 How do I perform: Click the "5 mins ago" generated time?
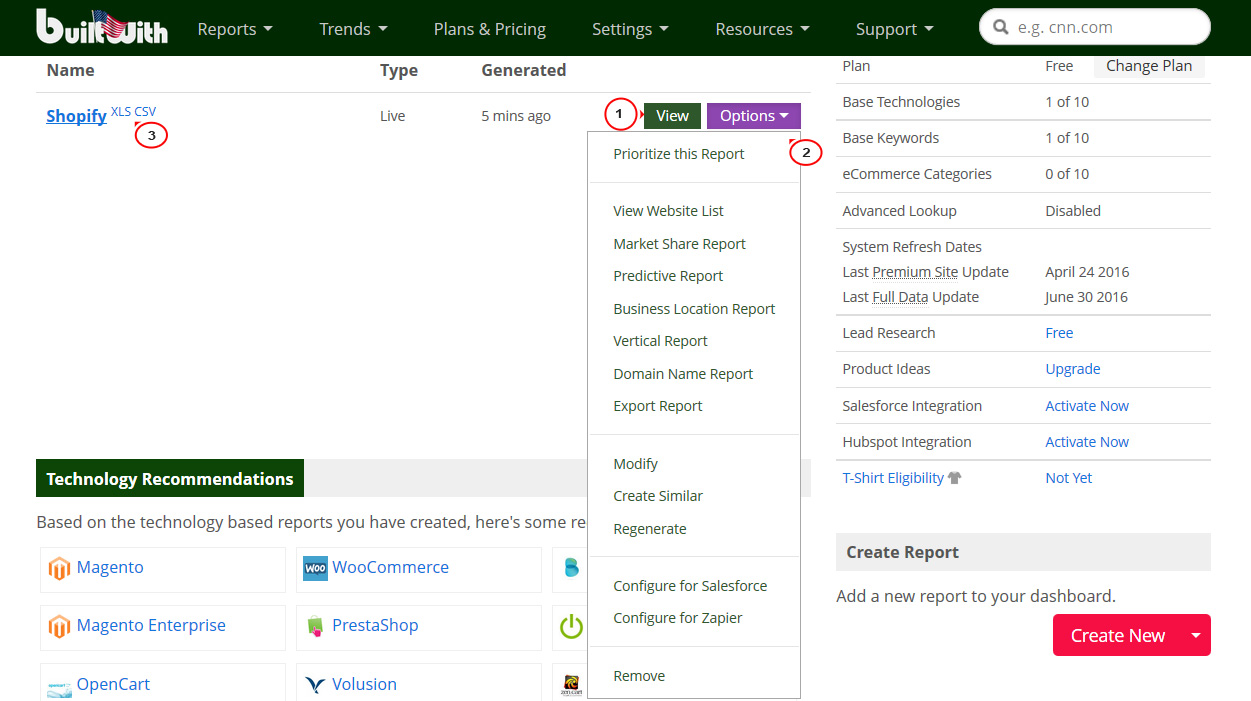516,116
